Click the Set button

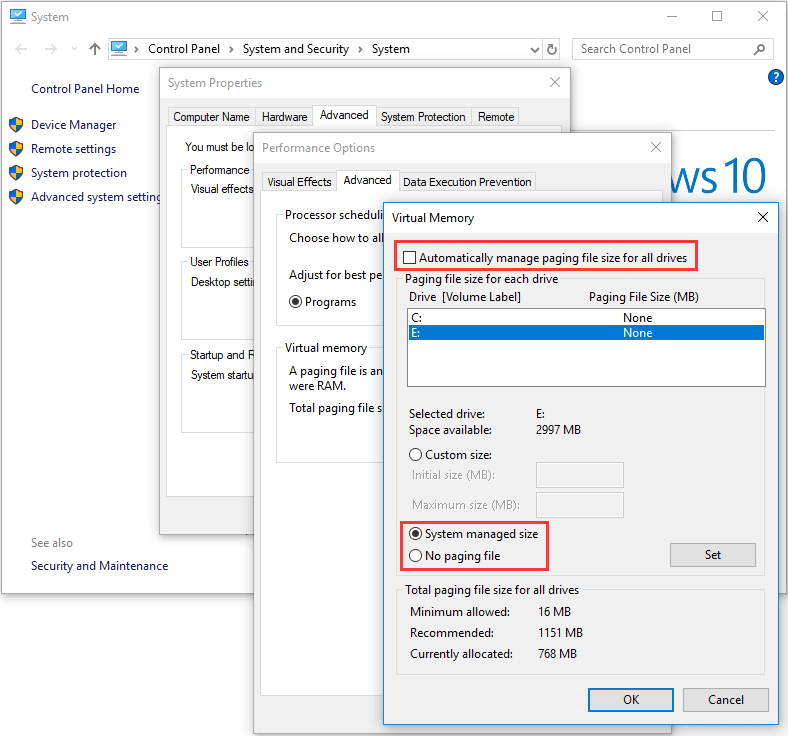pos(713,555)
